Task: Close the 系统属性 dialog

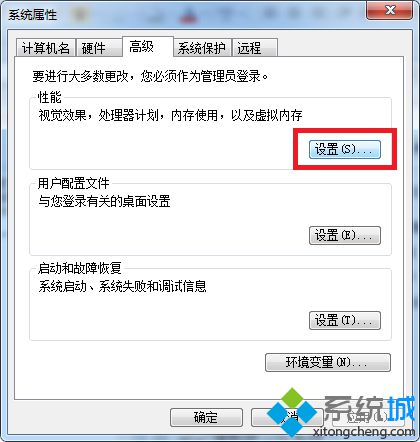Action: pos(389,11)
